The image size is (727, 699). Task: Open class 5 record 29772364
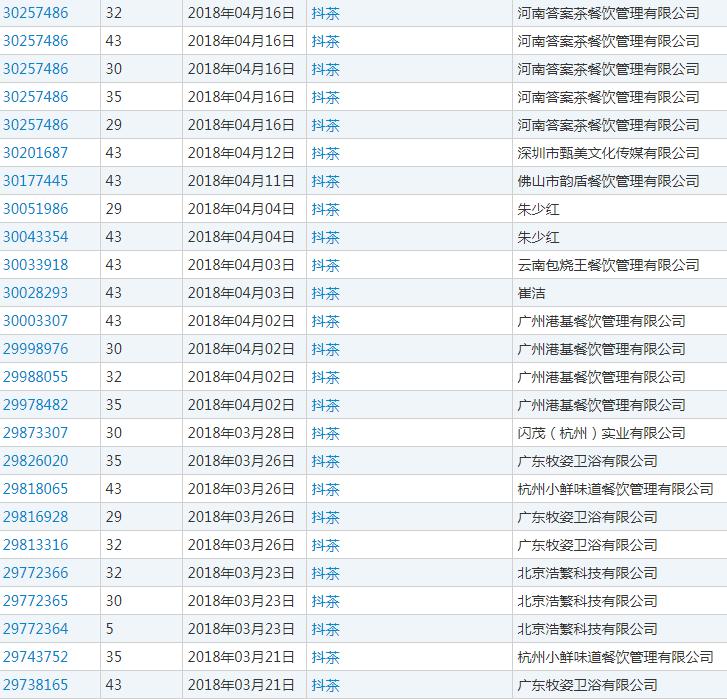(x=36, y=629)
